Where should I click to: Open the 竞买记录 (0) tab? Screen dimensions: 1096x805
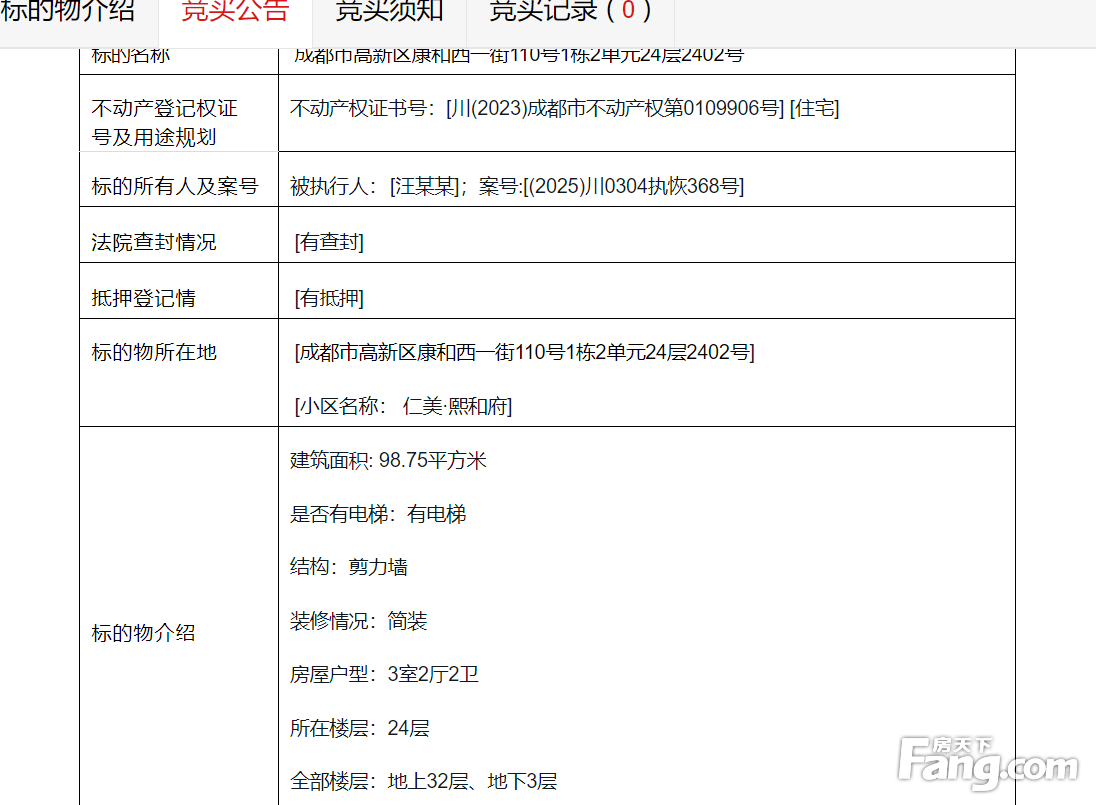pos(570,12)
